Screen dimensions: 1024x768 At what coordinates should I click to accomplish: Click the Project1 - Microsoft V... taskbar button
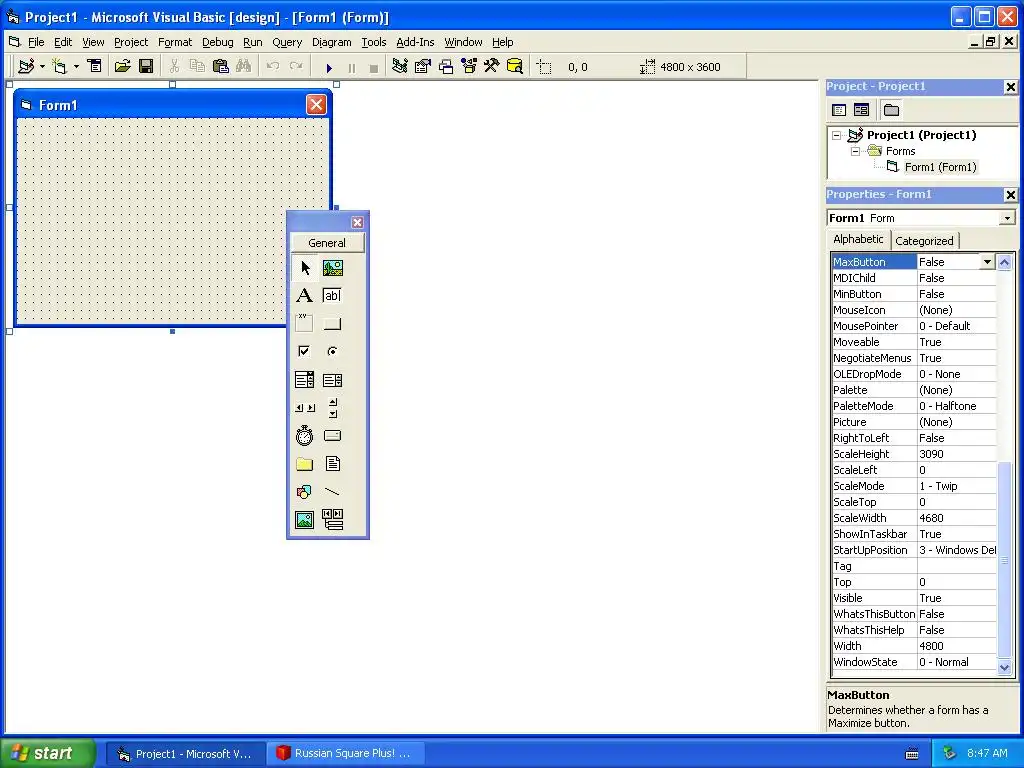coord(185,754)
